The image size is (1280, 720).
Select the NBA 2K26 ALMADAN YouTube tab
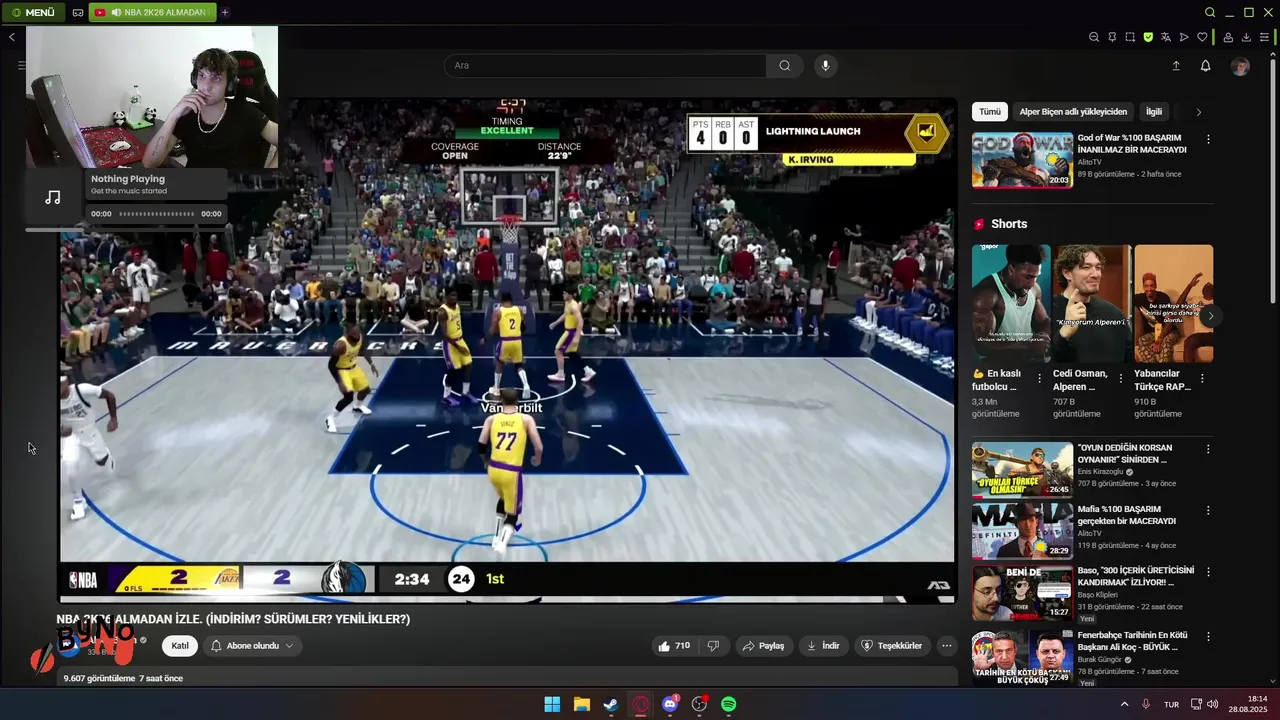(151, 12)
